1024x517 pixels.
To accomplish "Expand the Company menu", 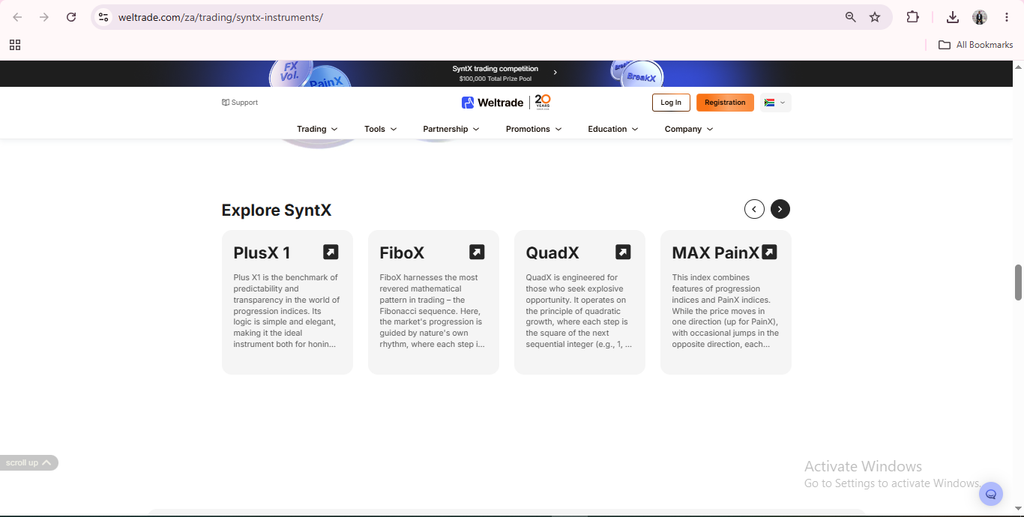I will coord(689,129).
